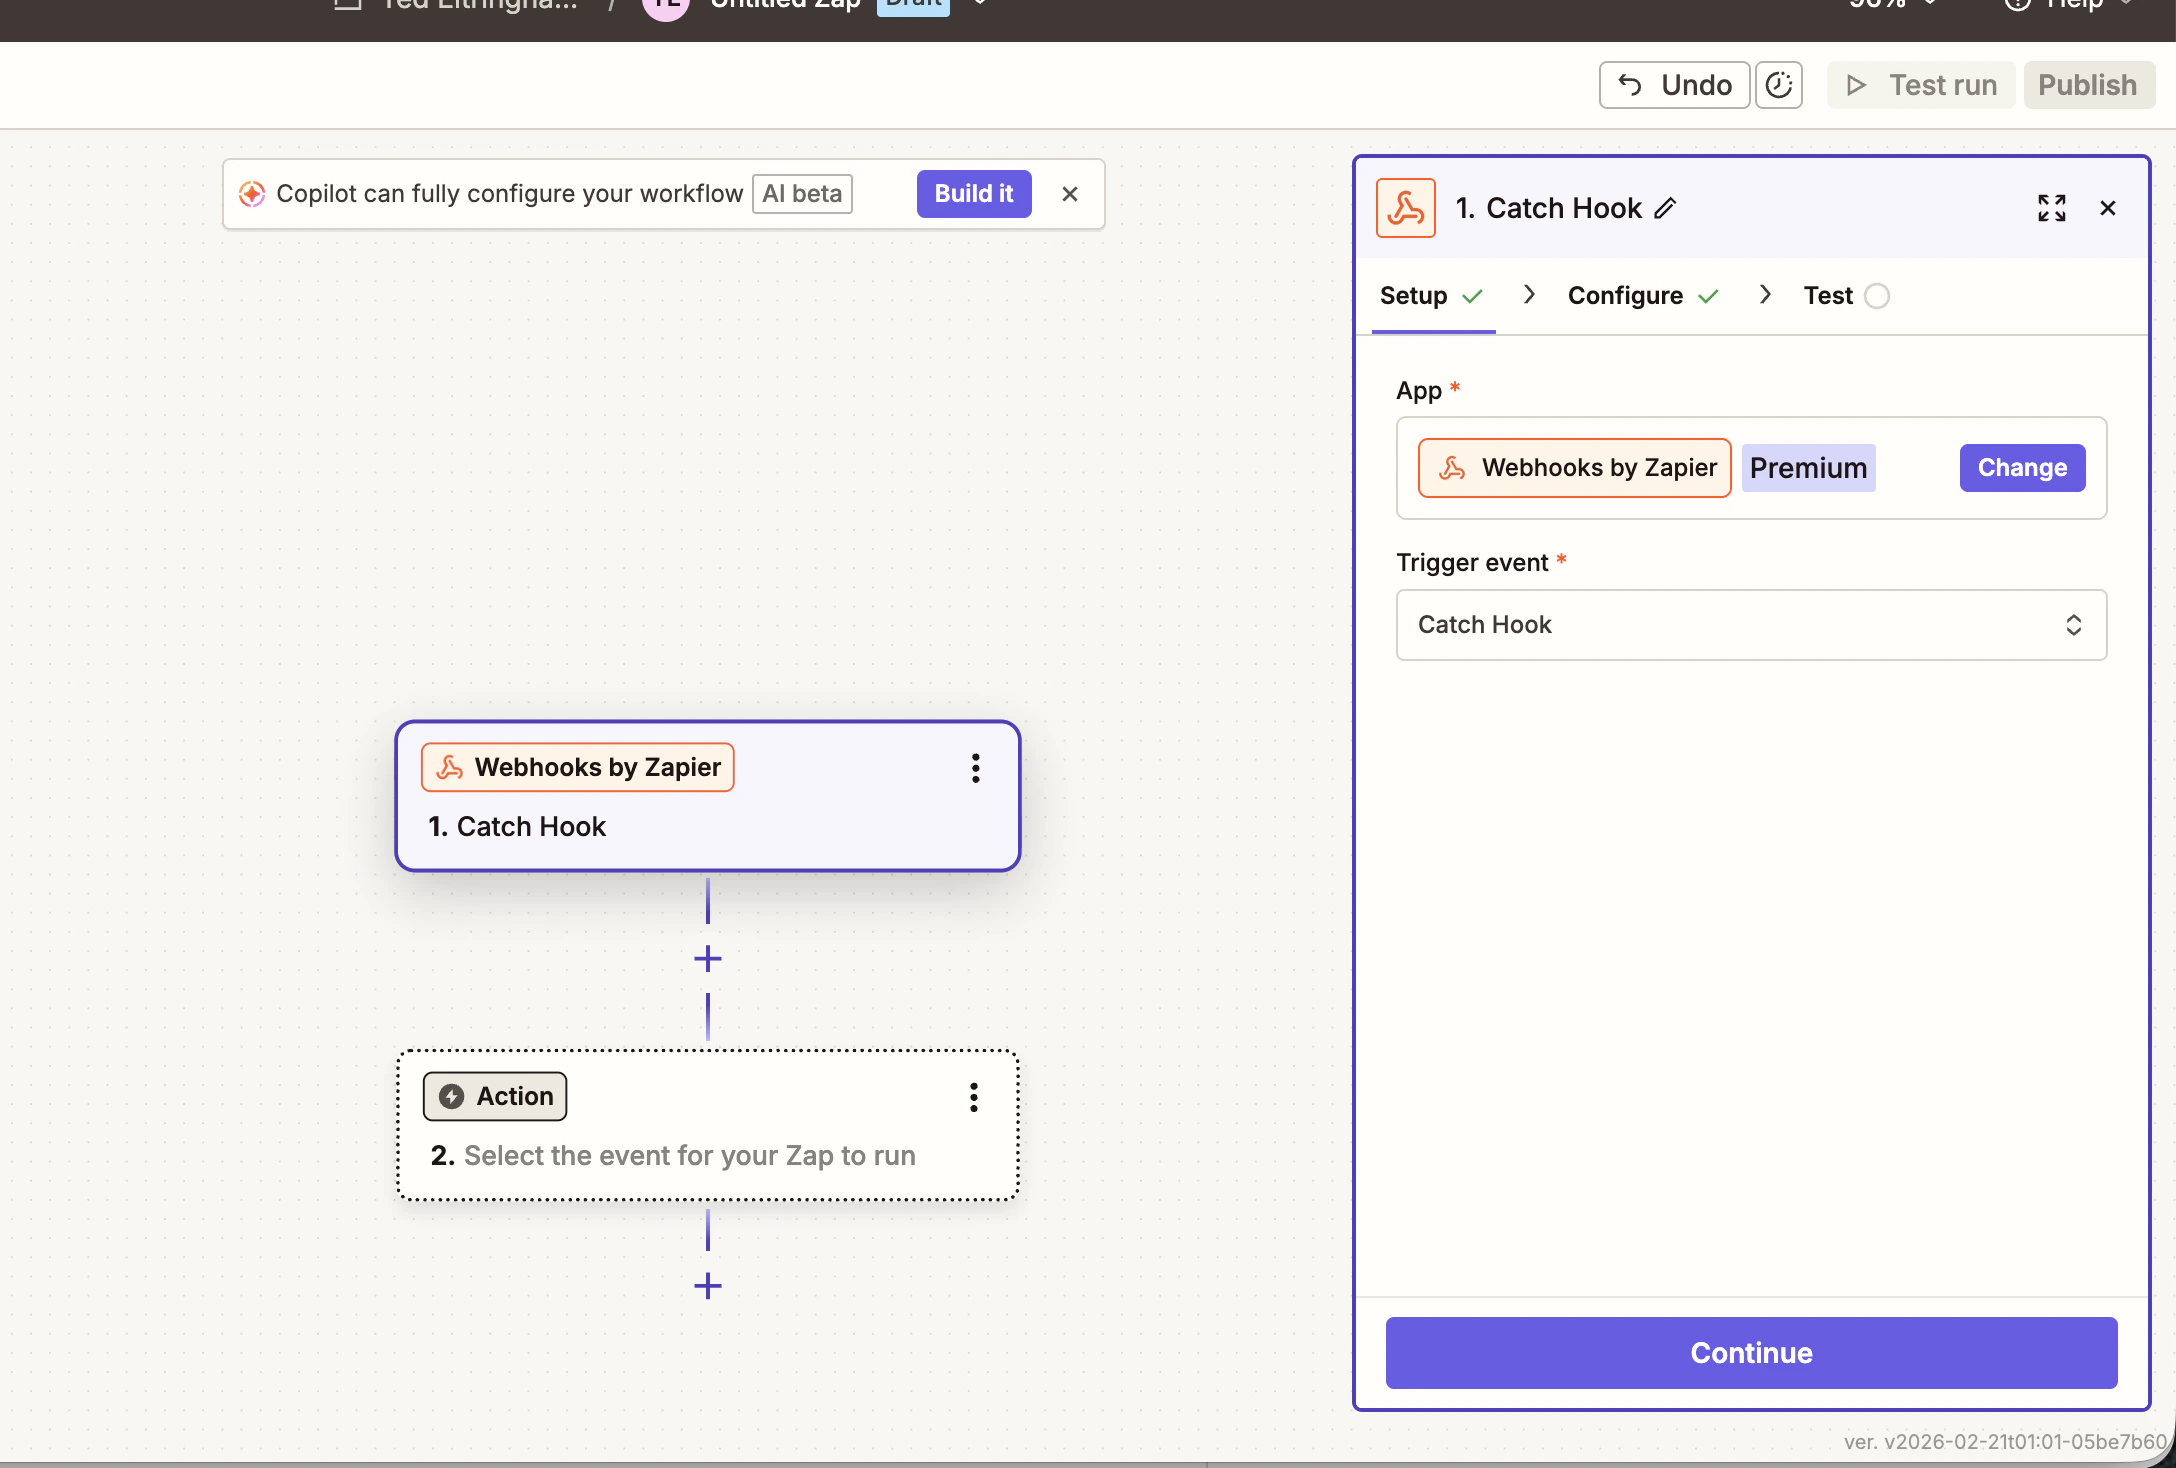Image resolution: width=2176 pixels, height=1468 pixels.
Task: Click the Webhooks by Zapier icon in panel header
Action: (x=1406, y=208)
